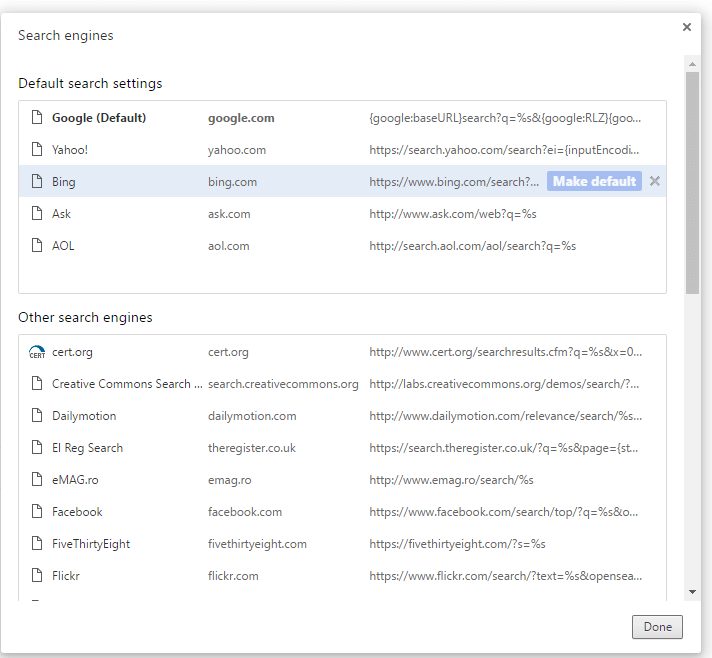Close the Search engines dialog
This screenshot has width=712, height=658.
(687, 27)
